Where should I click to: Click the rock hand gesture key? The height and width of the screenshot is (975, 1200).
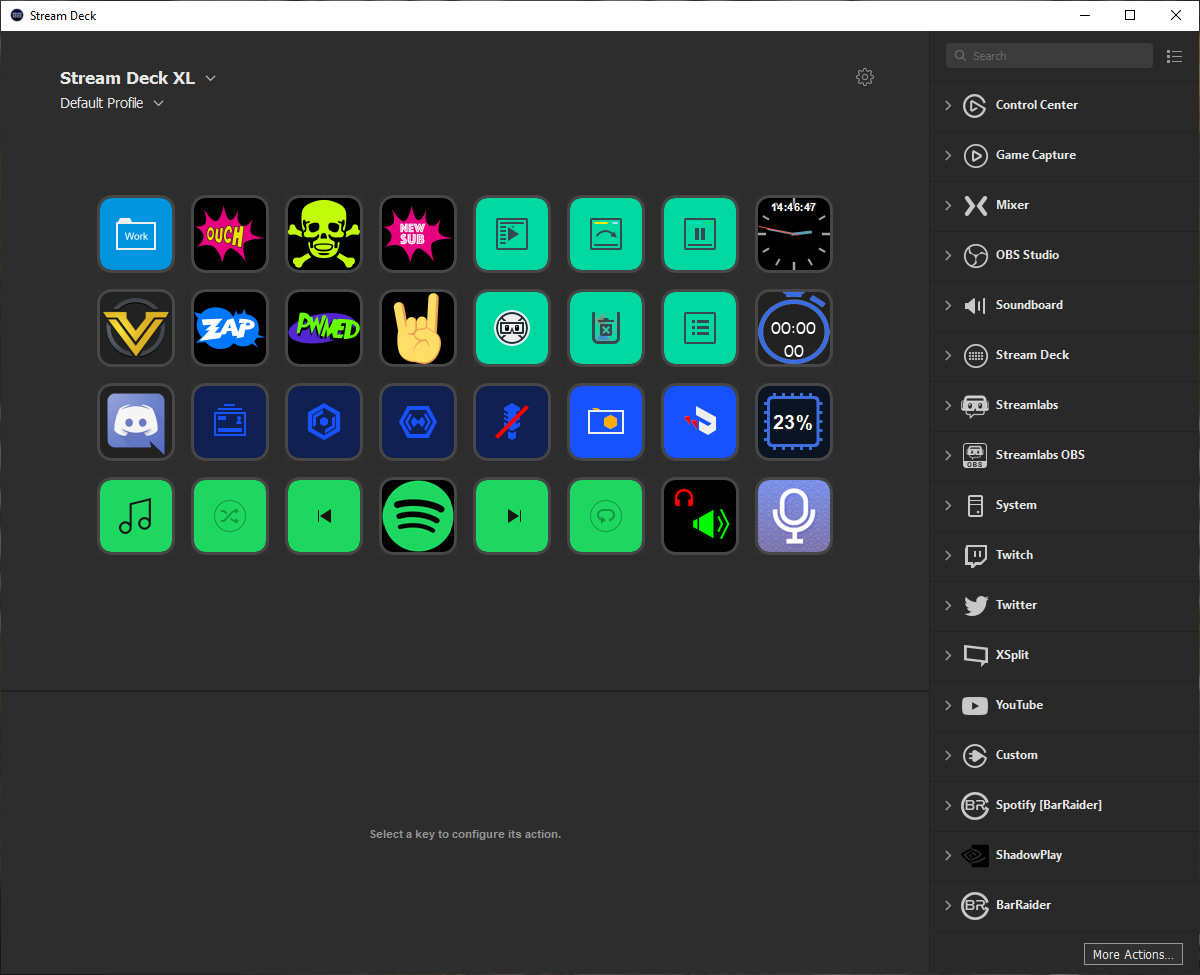418,328
